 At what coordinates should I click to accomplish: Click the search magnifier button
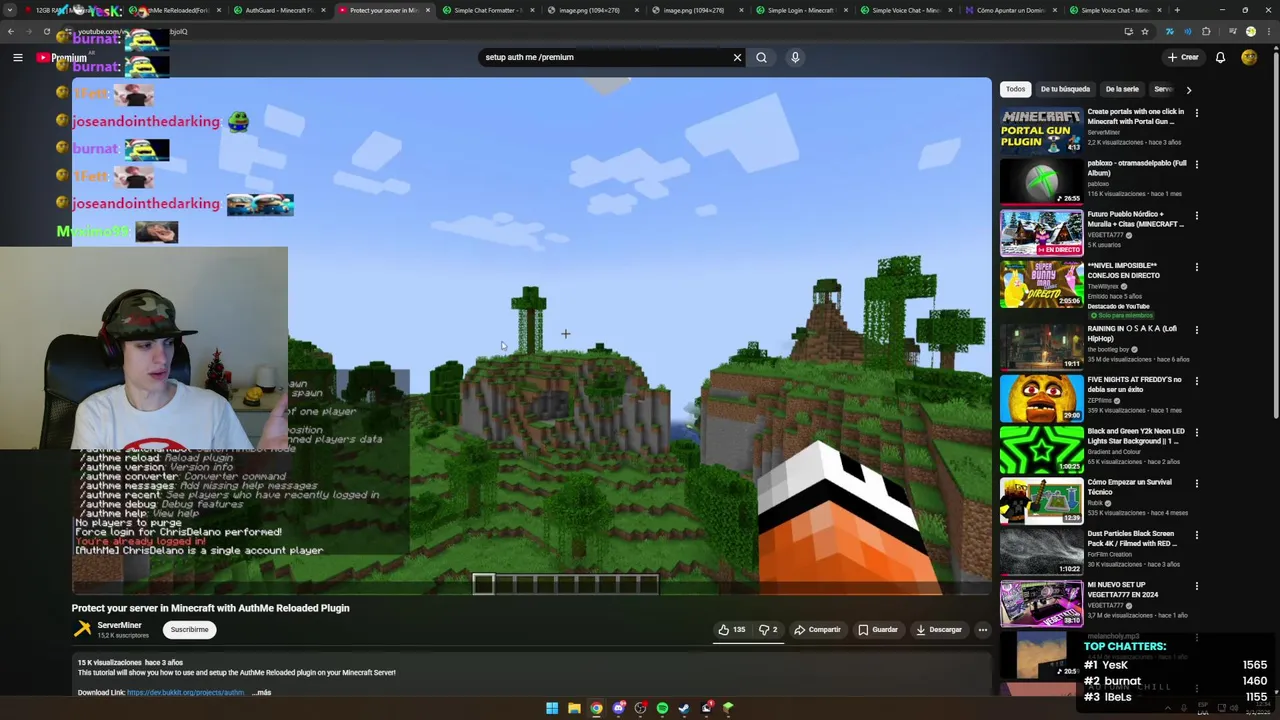pyautogui.click(x=761, y=57)
